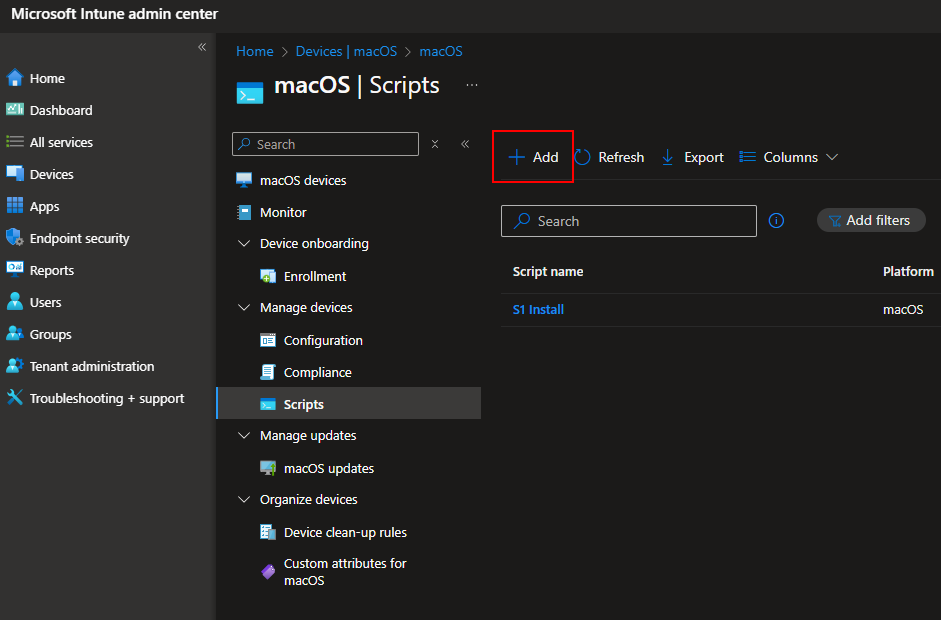941x620 pixels.
Task: Open the S1 Install script link
Action: tap(538, 310)
